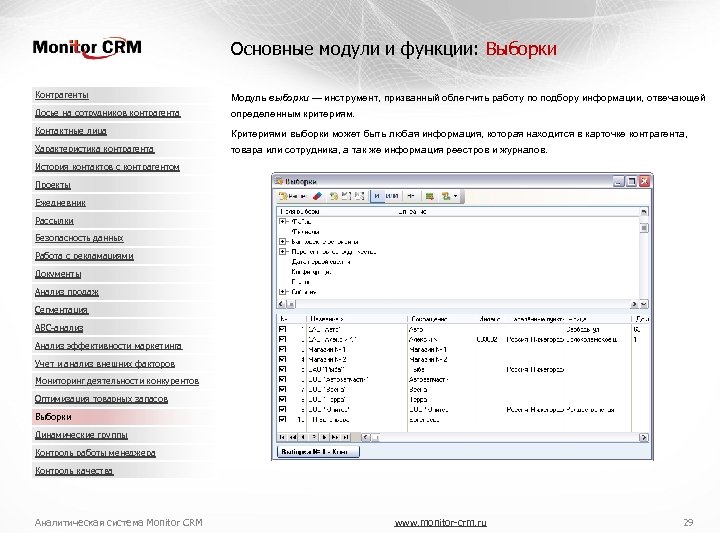Viewport: 720px width, 540px height.
Task: Go to Контактные лица section
Action: tap(71, 131)
